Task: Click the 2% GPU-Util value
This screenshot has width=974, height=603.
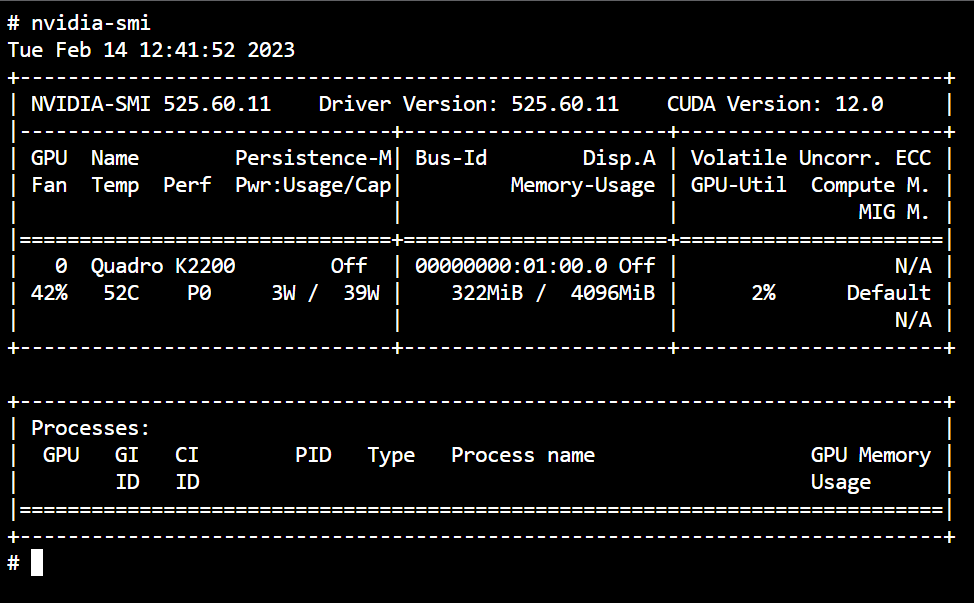Action: coord(763,292)
